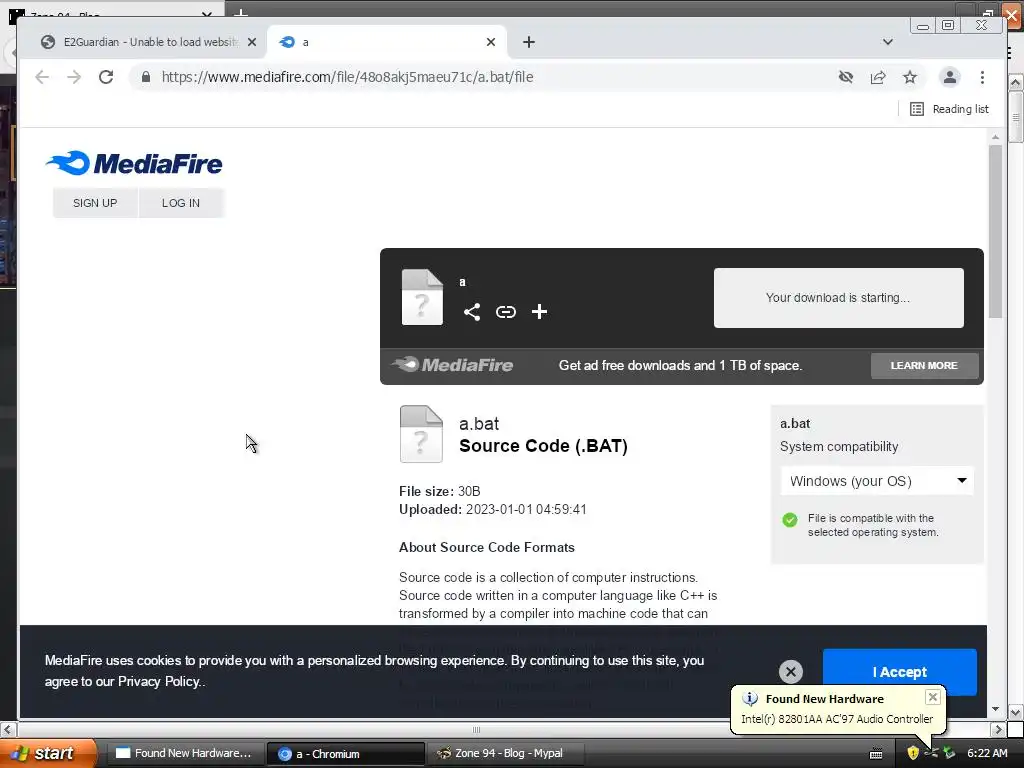Click the page vertical scrollbar thumb

pyautogui.click(x=995, y=232)
